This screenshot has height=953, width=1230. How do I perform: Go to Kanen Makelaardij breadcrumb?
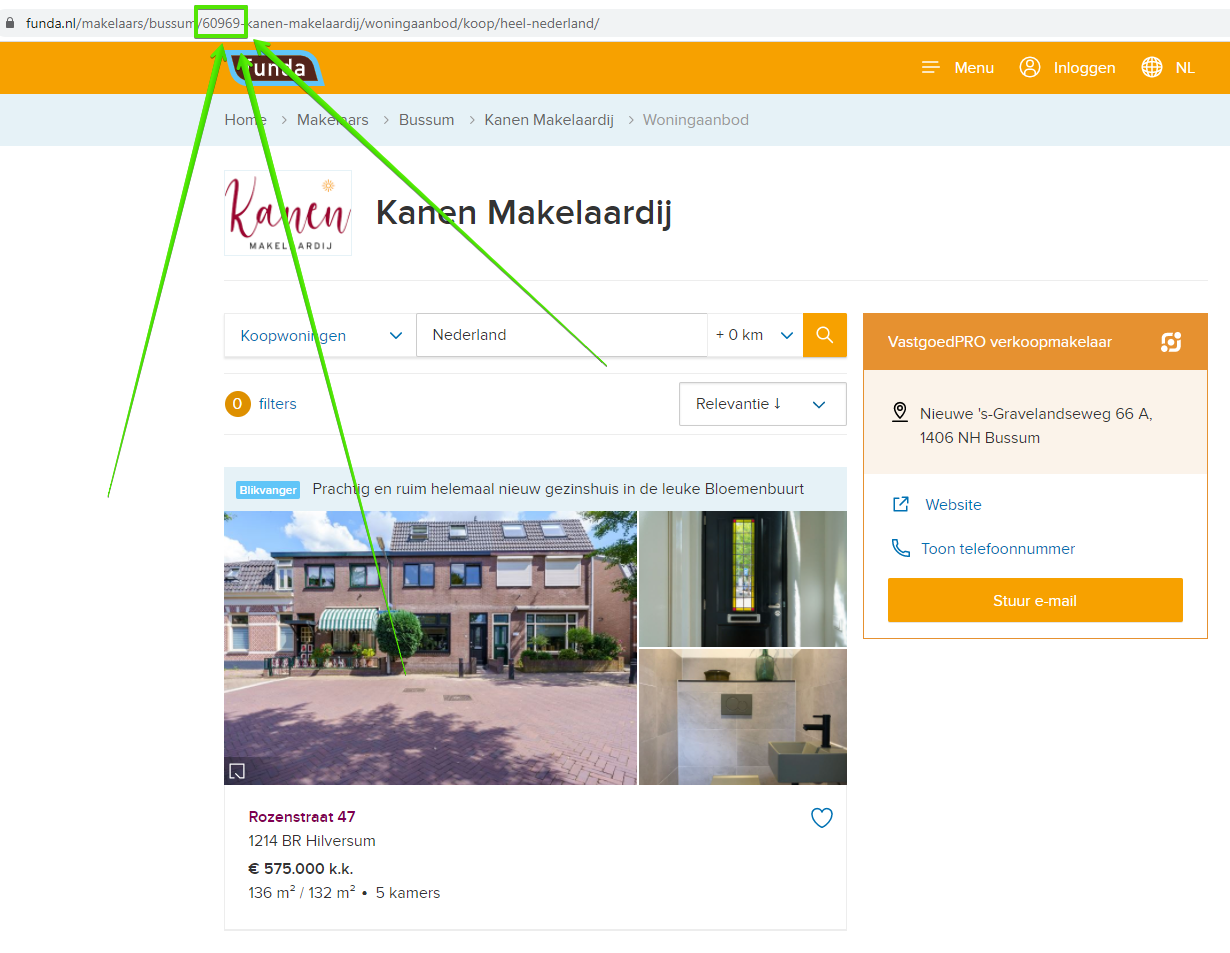coord(549,120)
